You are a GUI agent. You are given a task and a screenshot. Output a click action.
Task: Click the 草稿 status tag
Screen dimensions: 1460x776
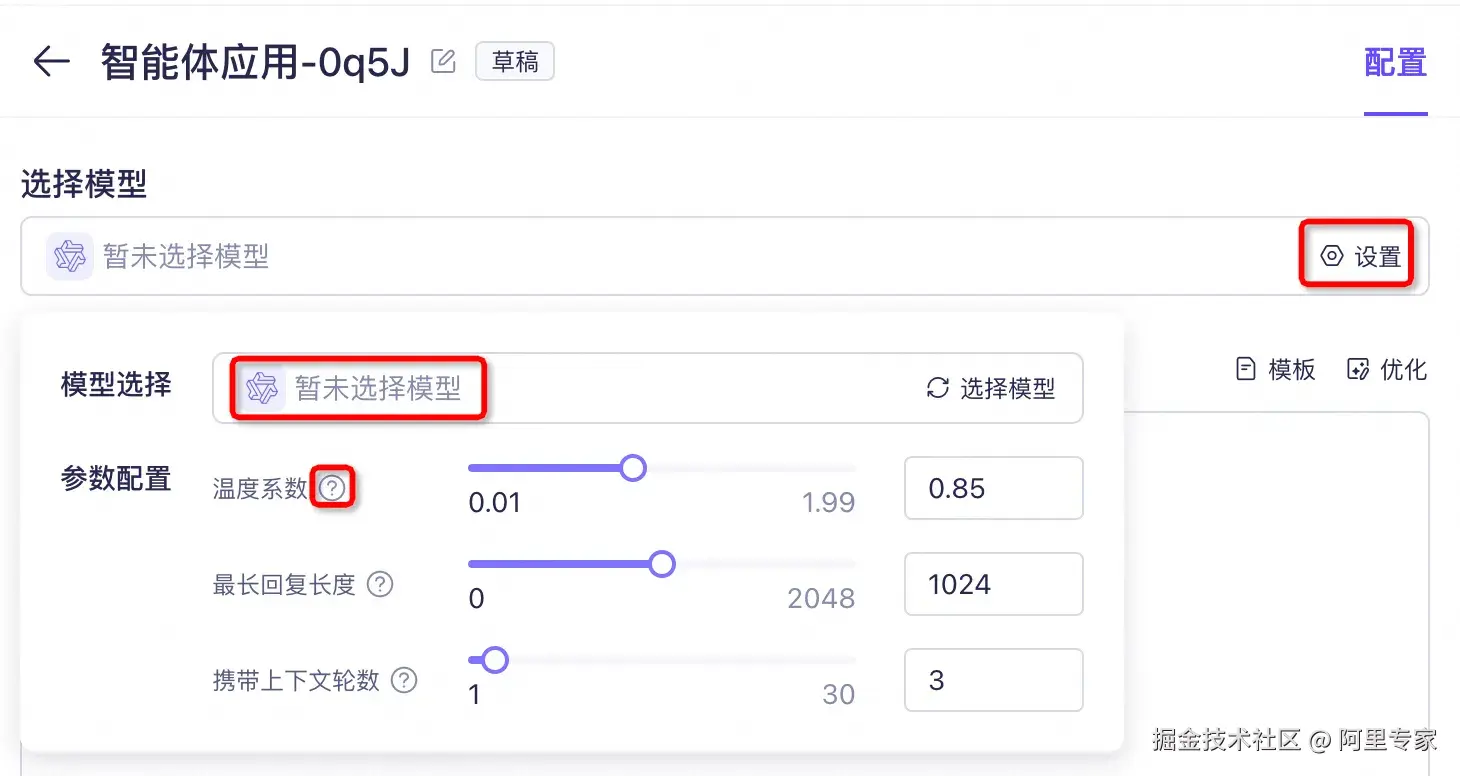tap(515, 62)
